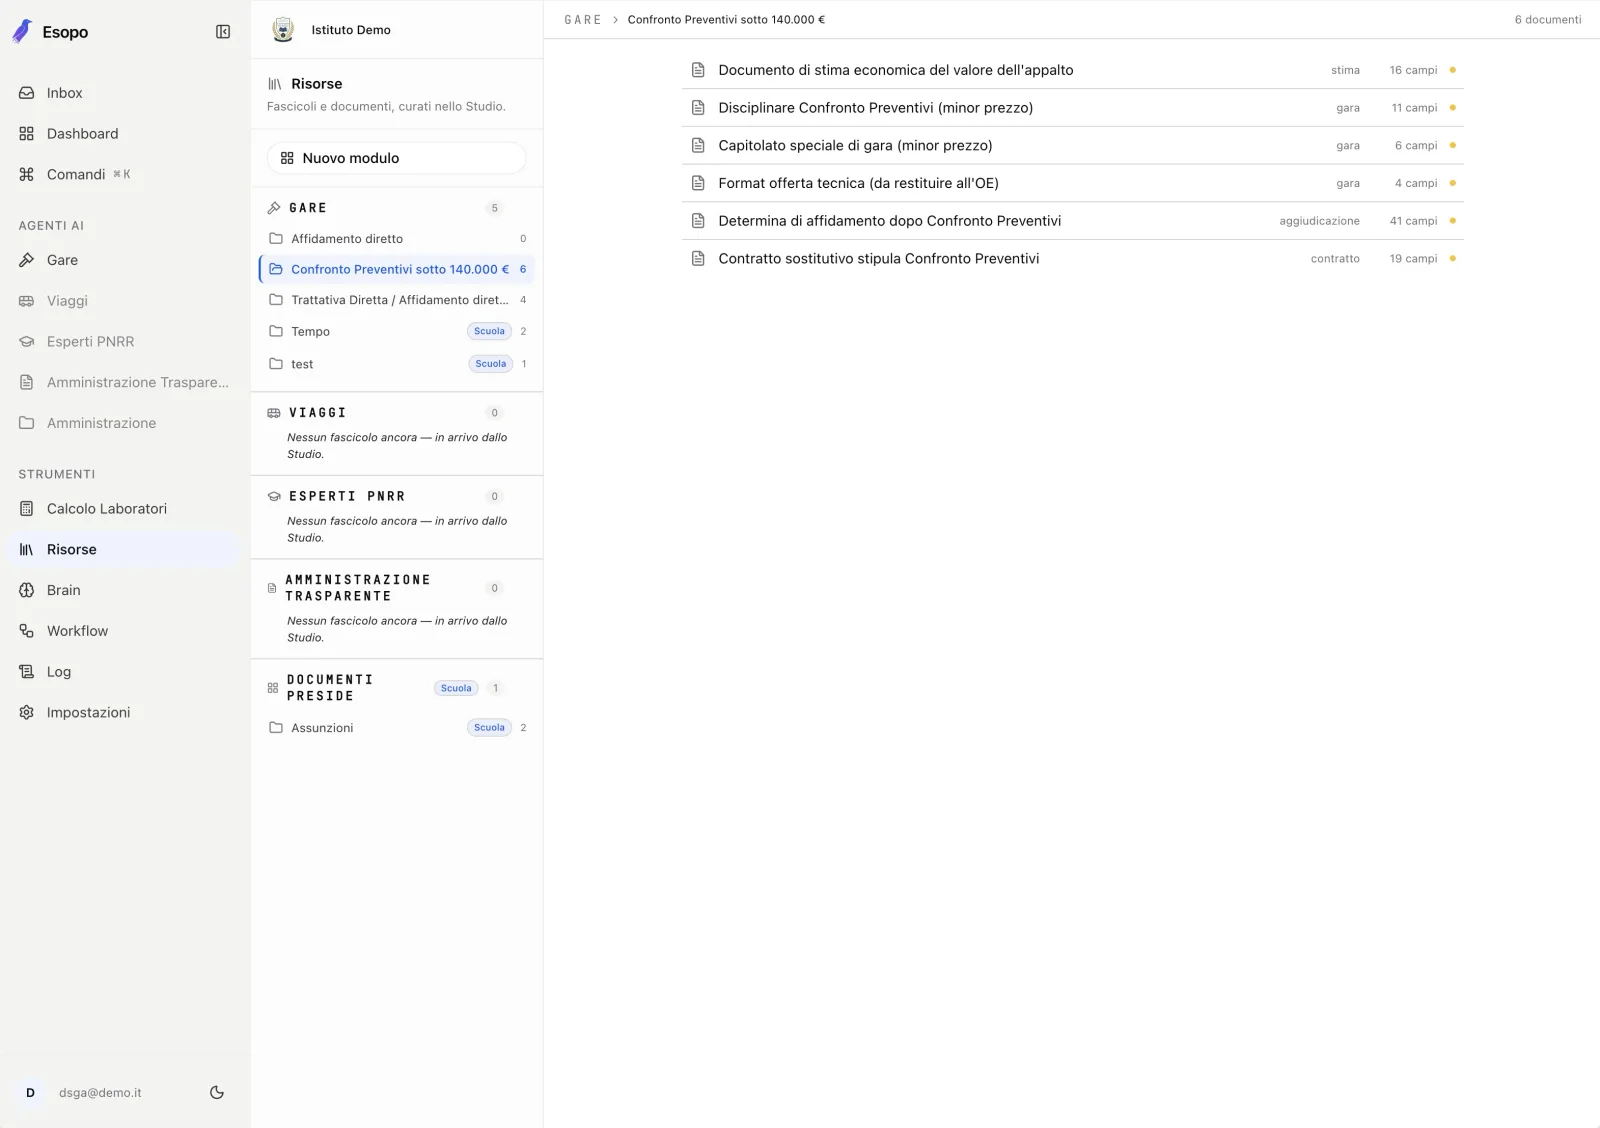Click document icon beside Determina di affidamento
This screenshot has width=1600, height=1128.
698,221
